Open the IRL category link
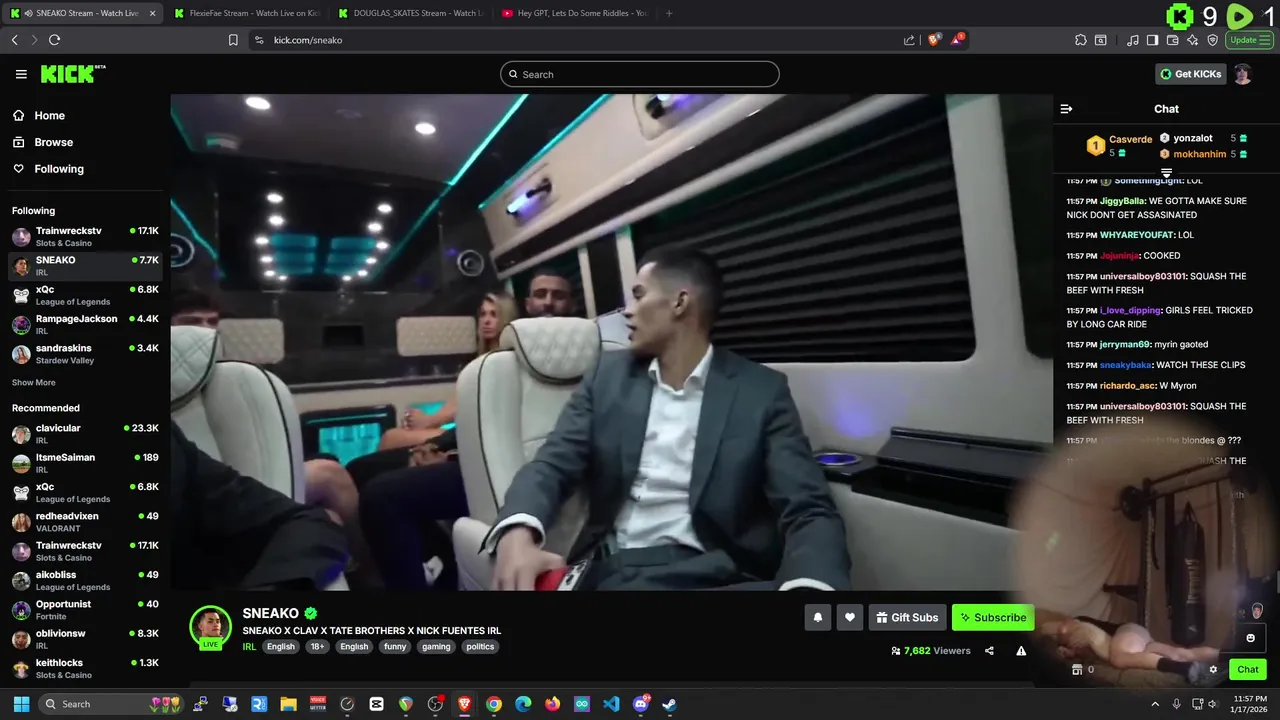The height and width of the screenshot is (720, 1280). [x=249, y=647]
